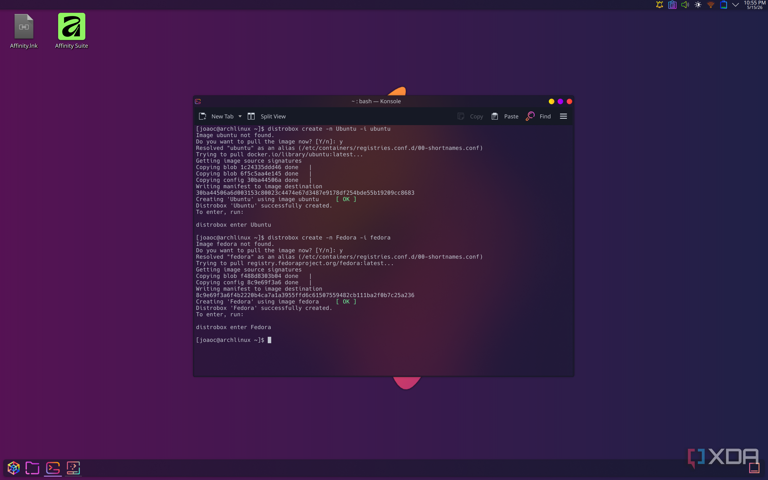This screenshot has height=480, width=768.
Task: Minimize Konsole with the yellow button
Action: coord(552,101)
